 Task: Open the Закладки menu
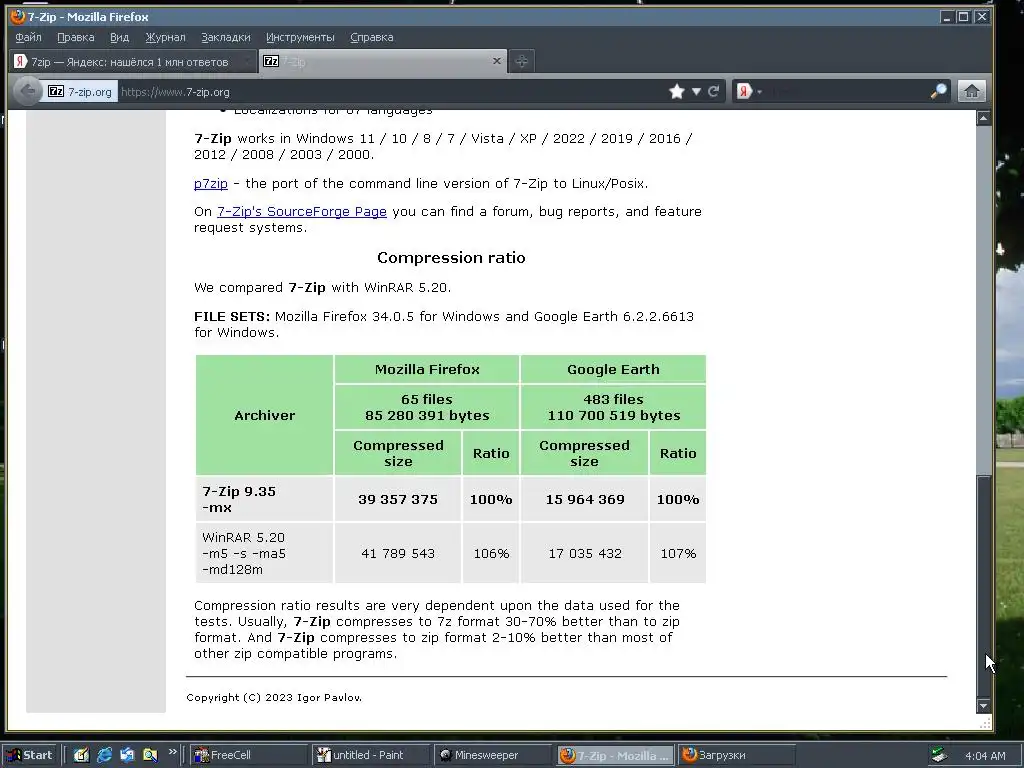coord(226,37)
